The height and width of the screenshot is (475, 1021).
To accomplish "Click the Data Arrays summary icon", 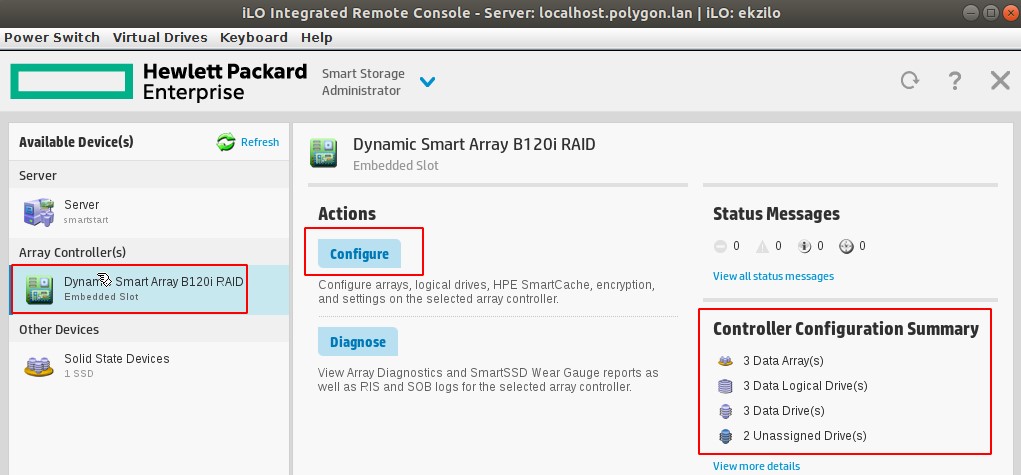I will click(x=725, y=361).
